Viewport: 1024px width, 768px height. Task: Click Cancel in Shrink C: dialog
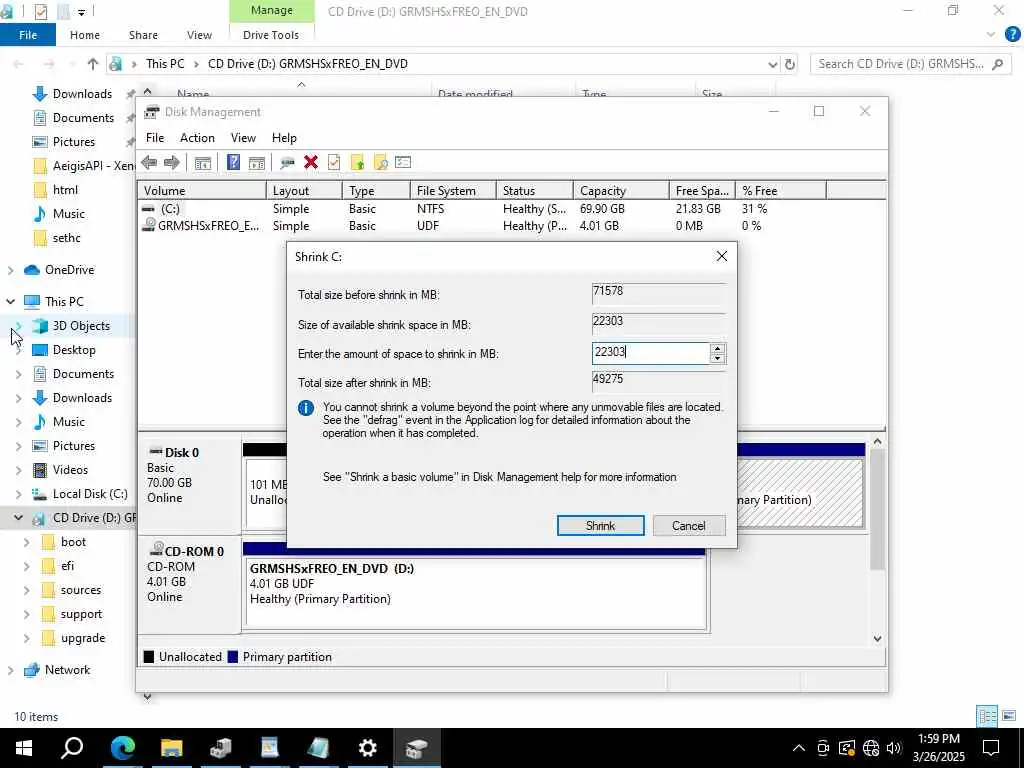[x=688, y=526]
